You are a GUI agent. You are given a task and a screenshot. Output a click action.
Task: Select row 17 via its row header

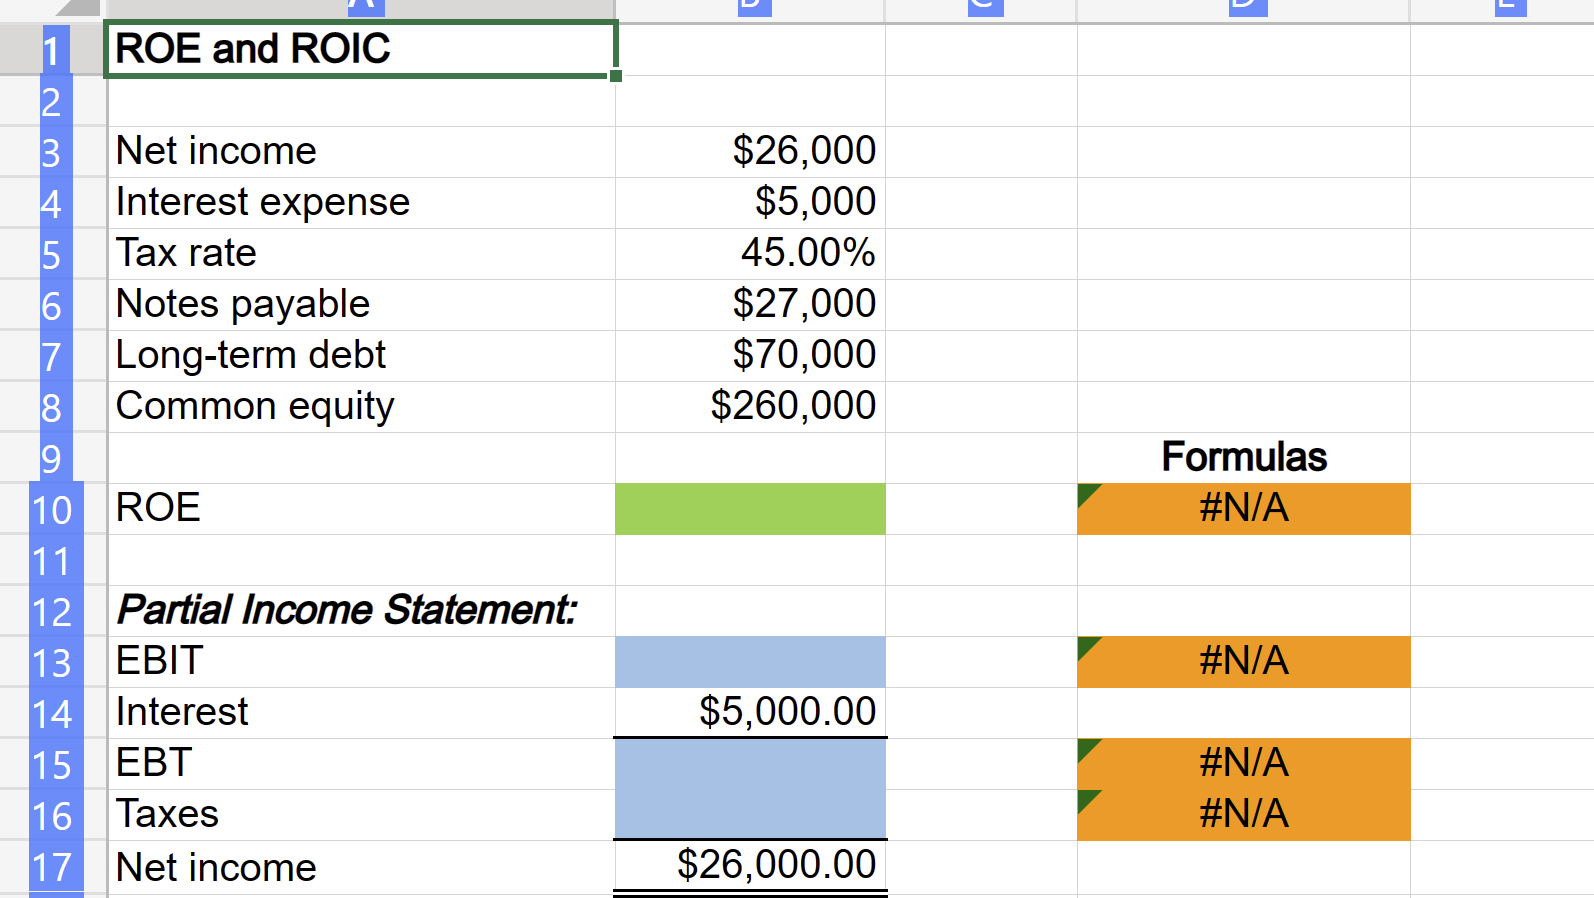point(52,866)
